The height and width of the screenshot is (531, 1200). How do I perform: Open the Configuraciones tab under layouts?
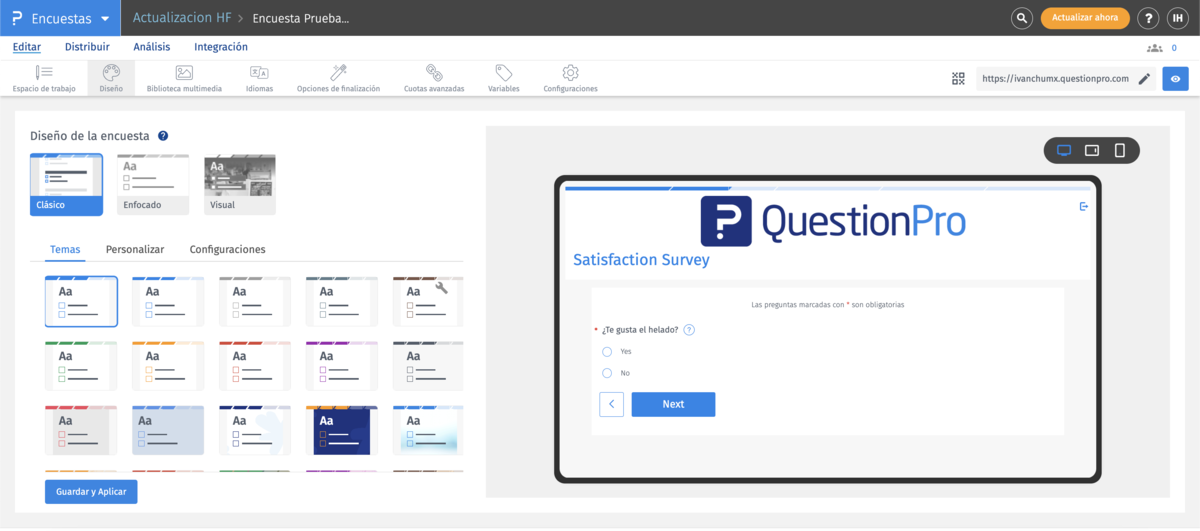pos(227,249)
